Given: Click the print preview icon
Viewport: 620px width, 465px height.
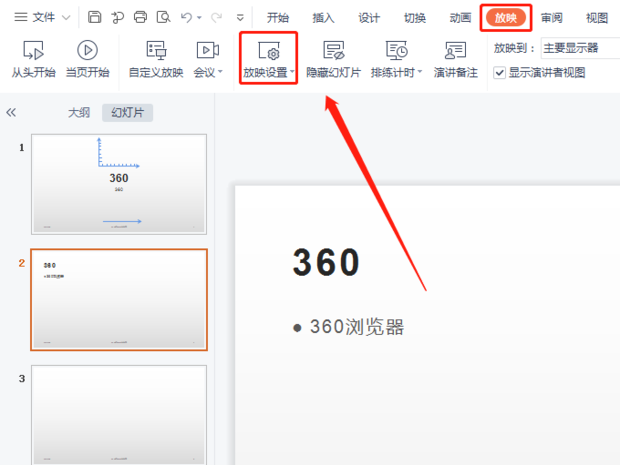Looking at the screenshot, I should tap(163, 17).
